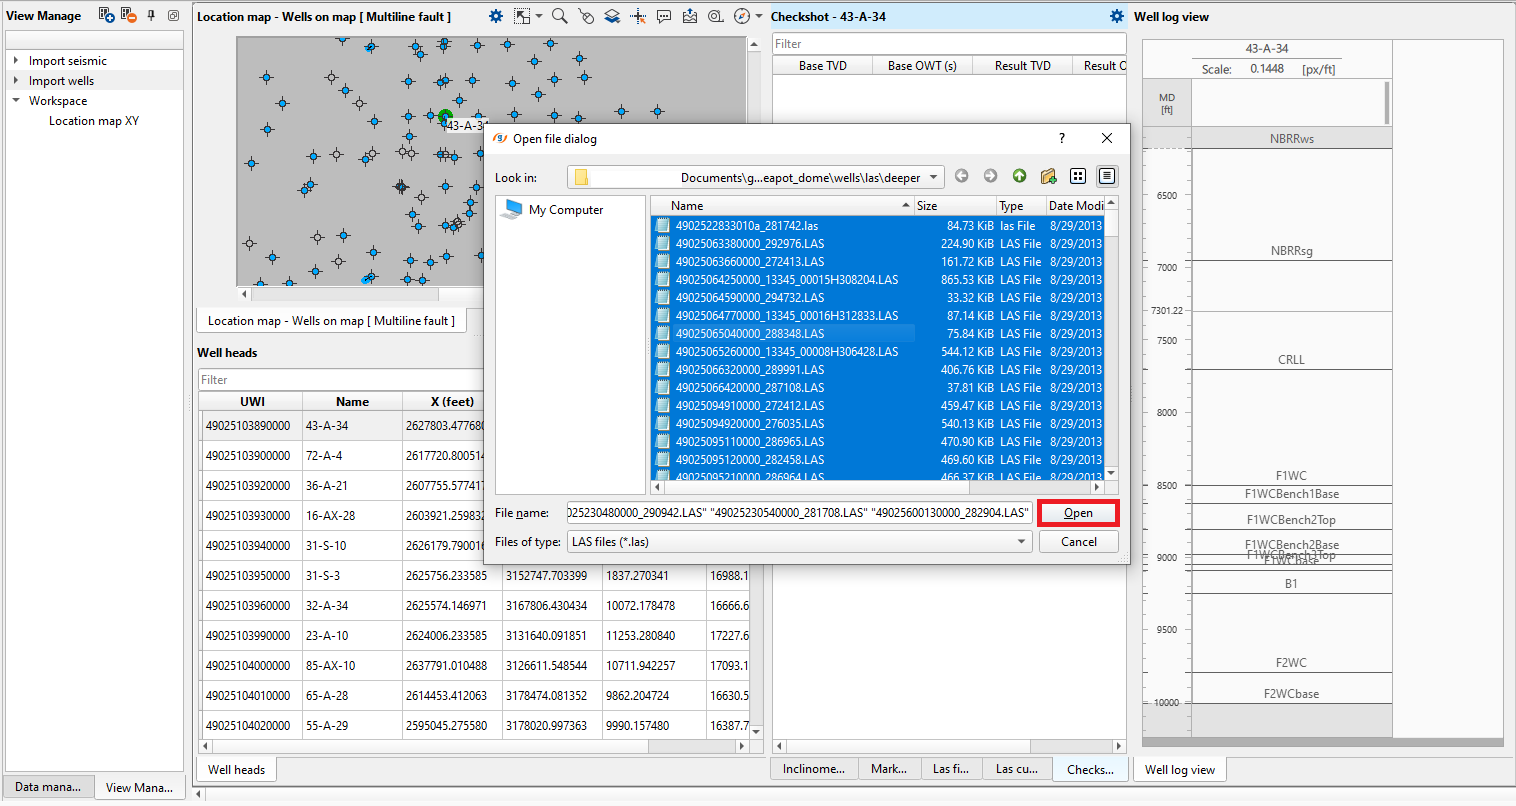
Task: Click the layers icon in the map toolbar
Action: [x=612, y=16]
